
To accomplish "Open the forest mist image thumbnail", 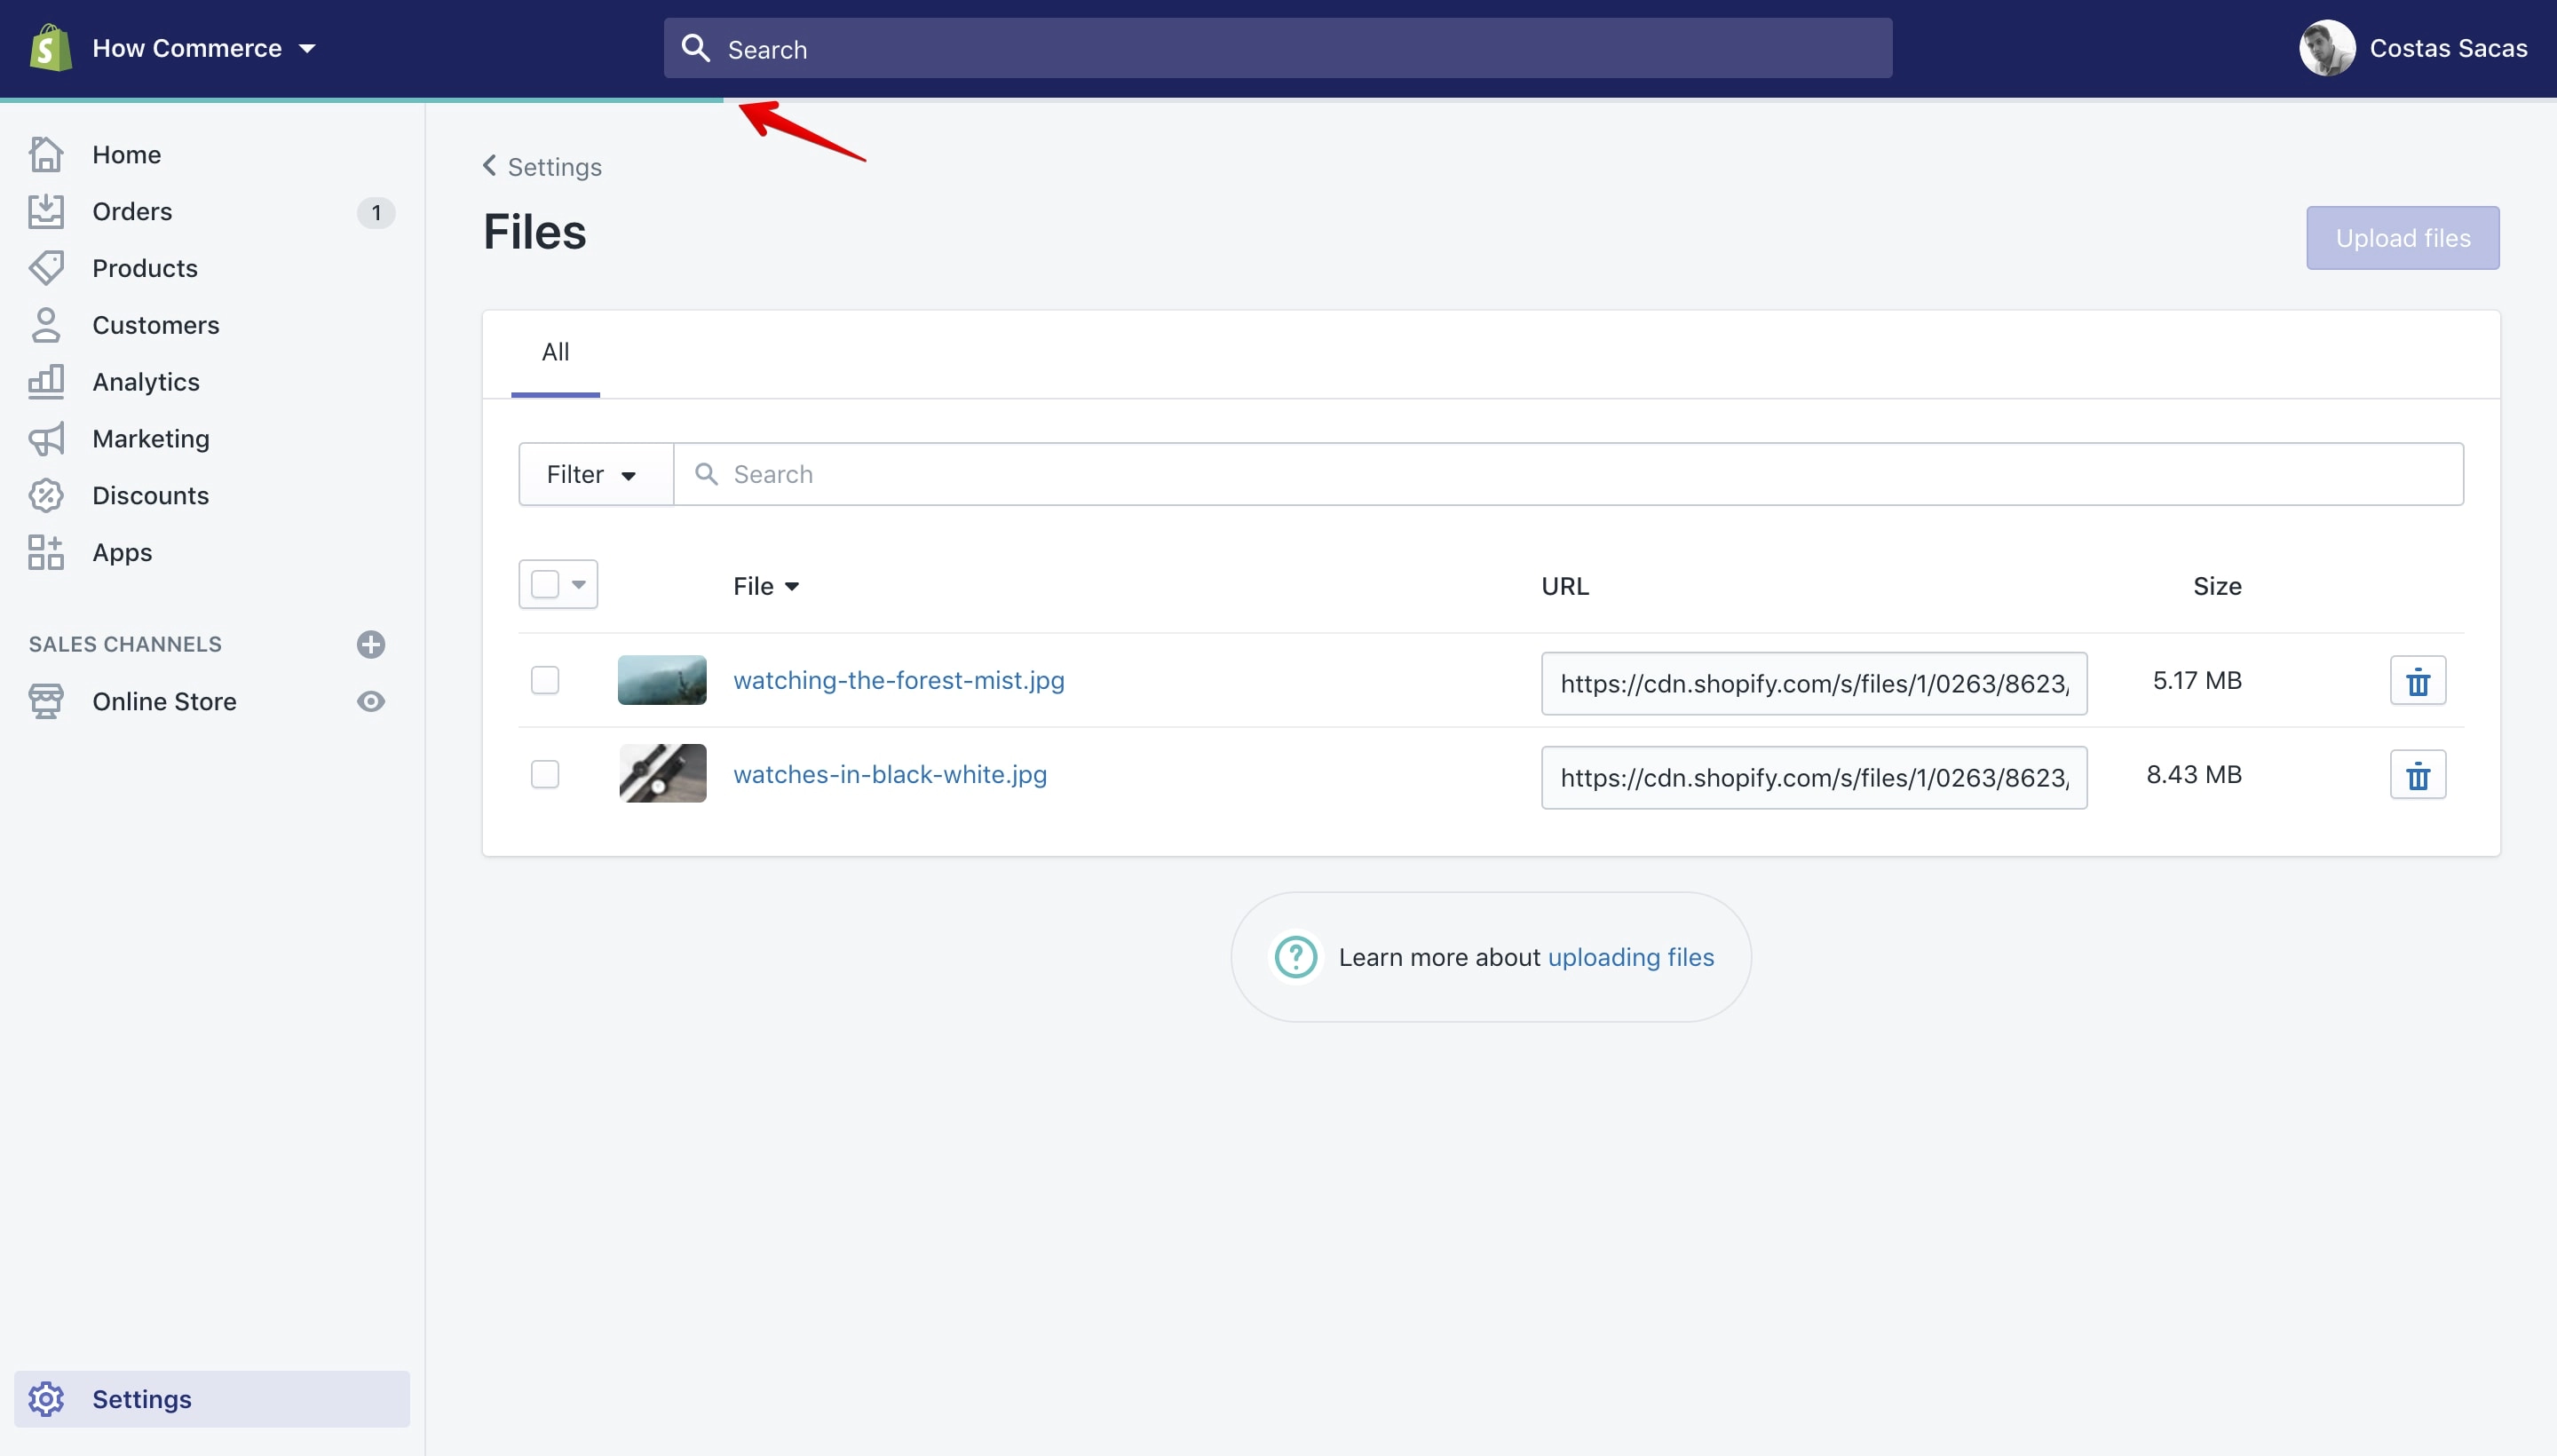I will tap(662, 681).
